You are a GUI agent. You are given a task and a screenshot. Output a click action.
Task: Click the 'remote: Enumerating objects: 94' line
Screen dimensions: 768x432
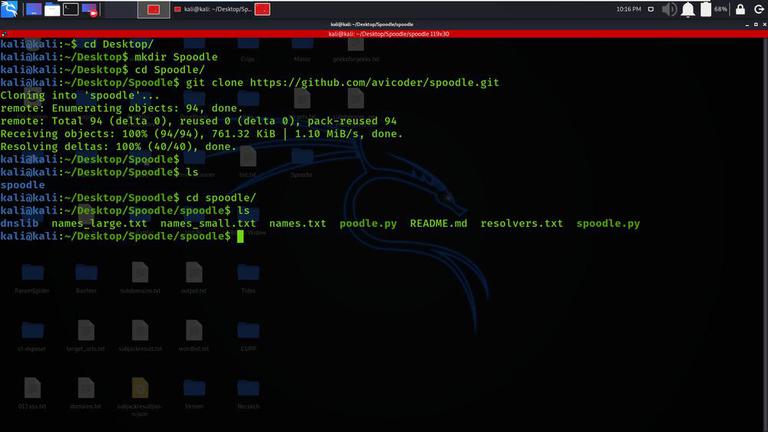121,108
